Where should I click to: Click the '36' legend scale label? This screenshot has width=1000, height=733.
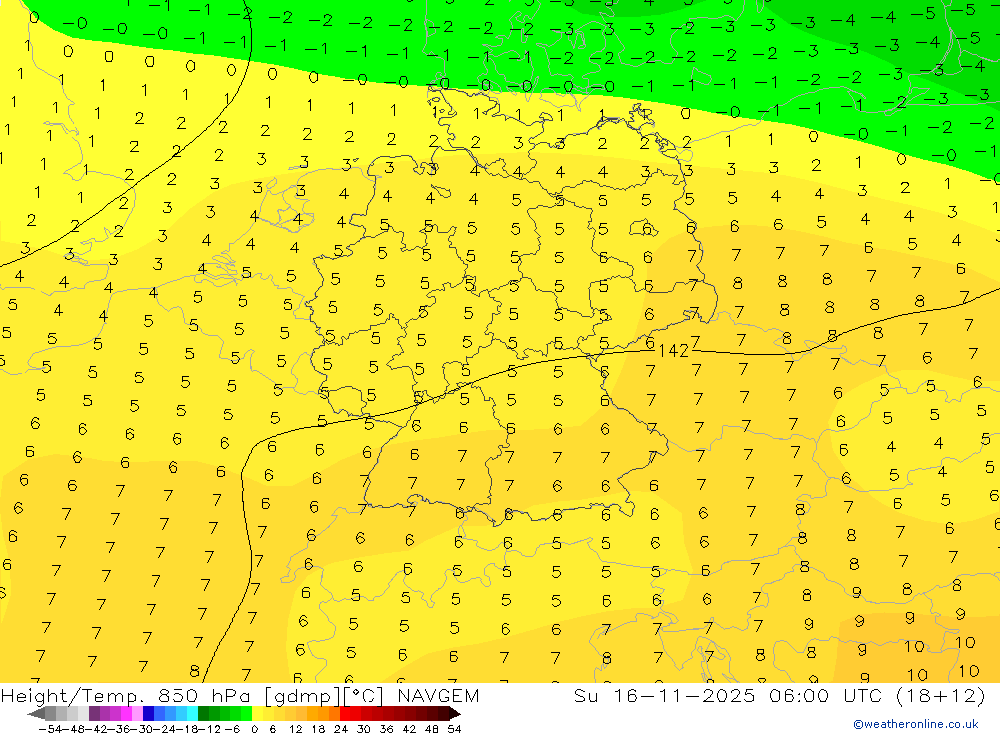coord(386,729)
